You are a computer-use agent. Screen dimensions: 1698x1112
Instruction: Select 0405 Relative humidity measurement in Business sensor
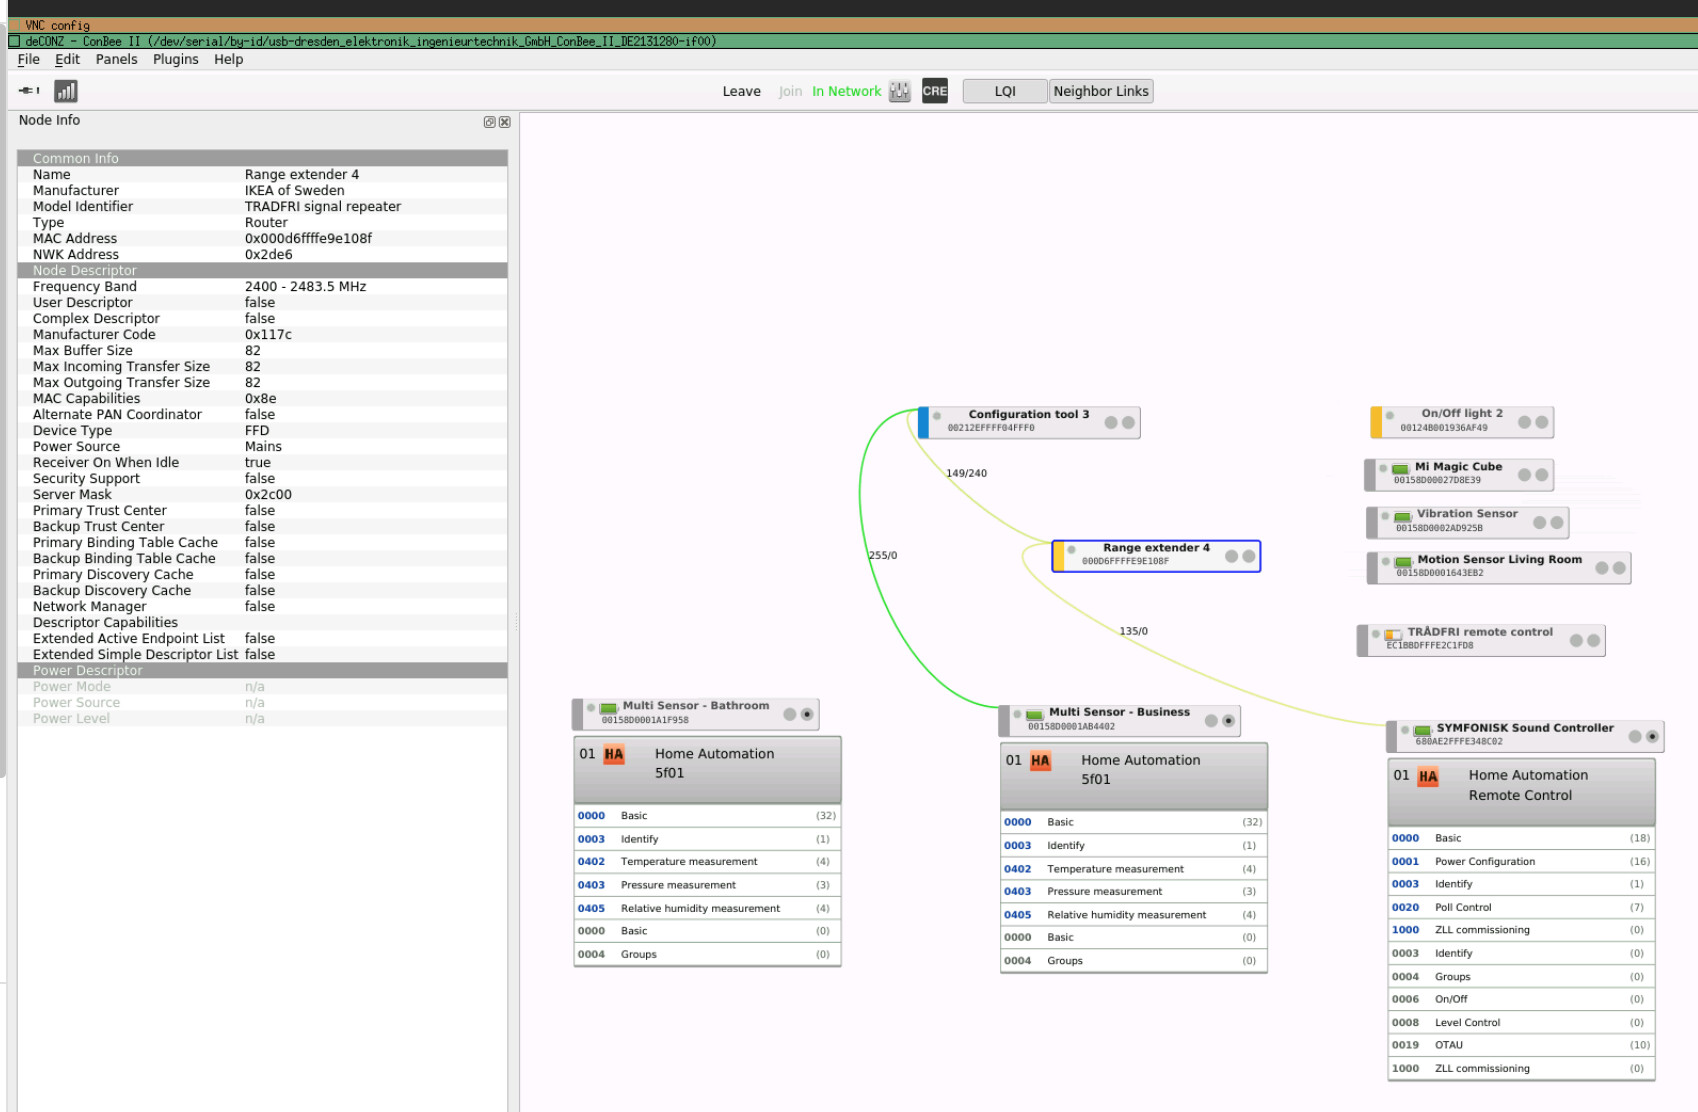(x=1134, y=915)
